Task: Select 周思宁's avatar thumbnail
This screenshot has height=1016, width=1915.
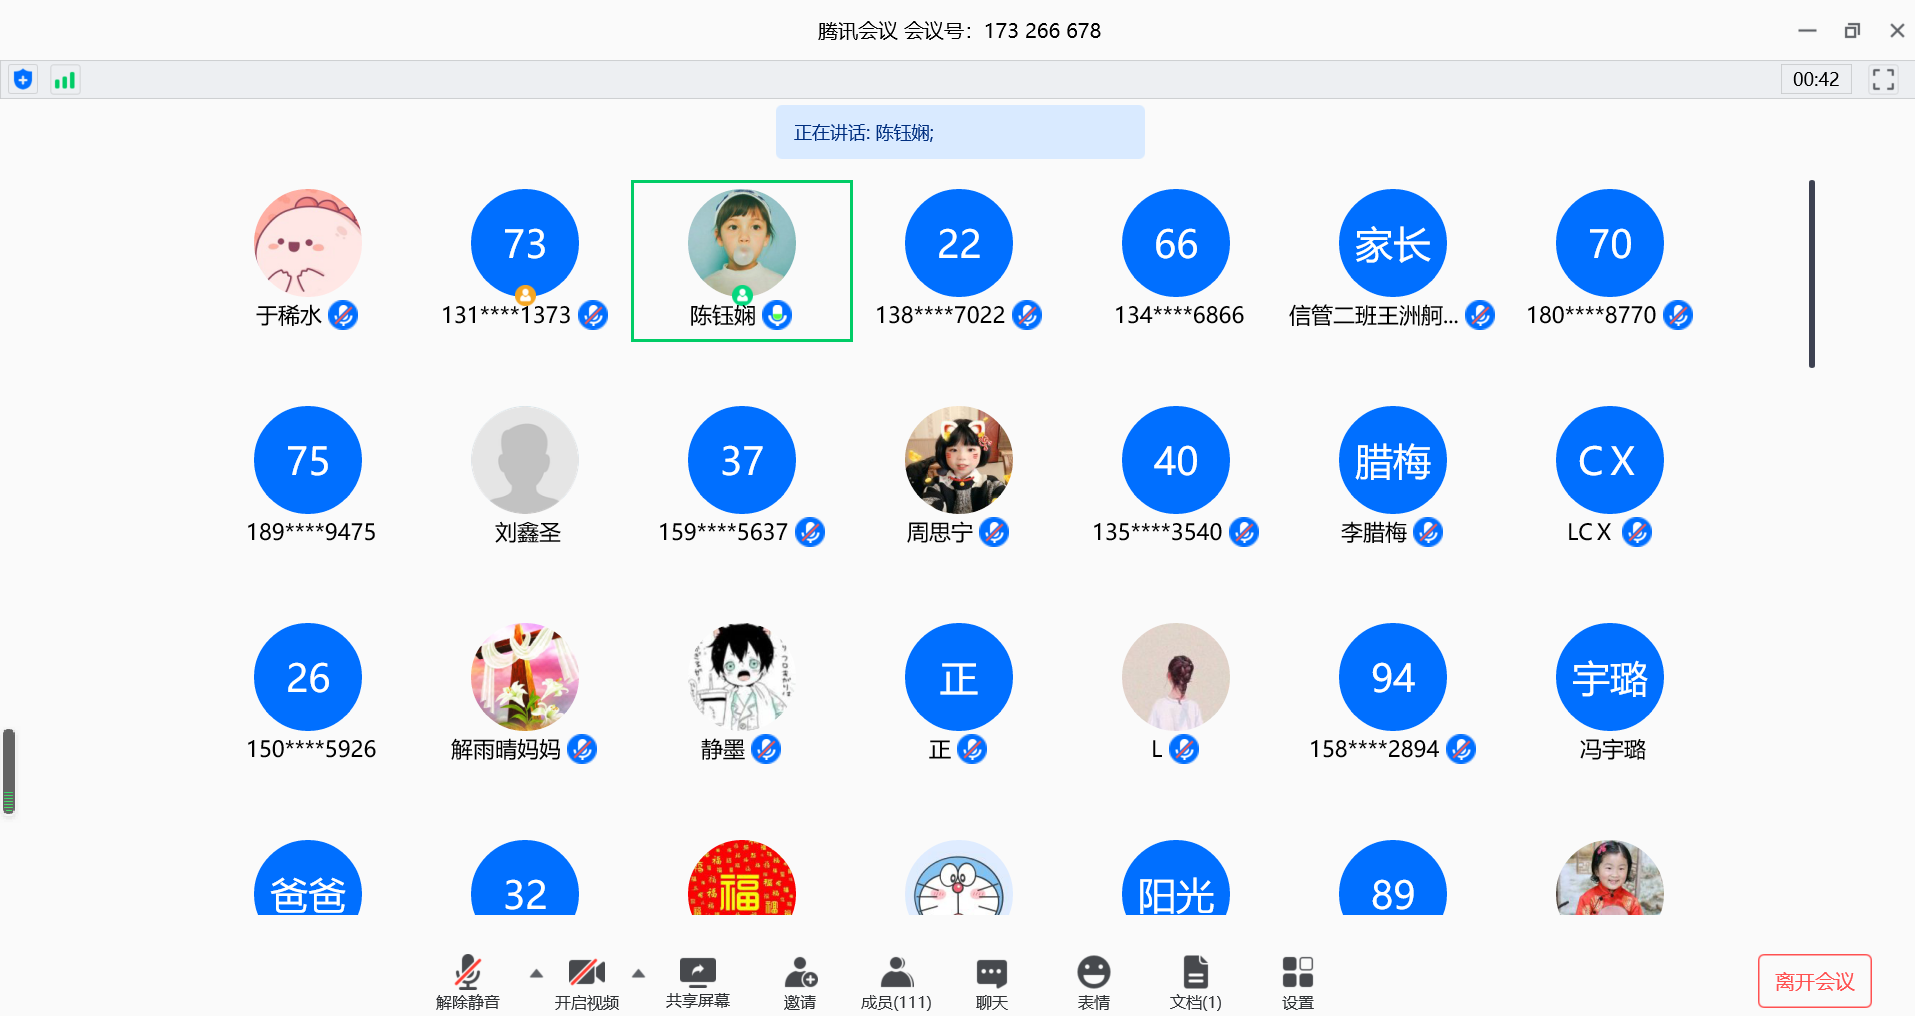Action: (958, 460)
